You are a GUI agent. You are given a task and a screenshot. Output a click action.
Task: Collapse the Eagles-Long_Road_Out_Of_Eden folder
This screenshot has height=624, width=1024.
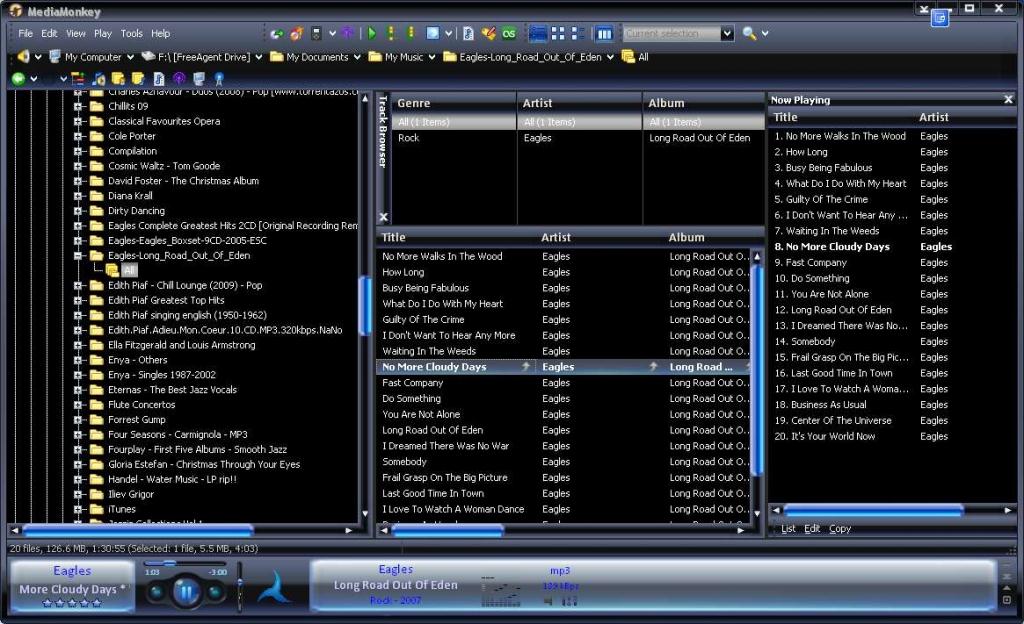tap(78, 256)
